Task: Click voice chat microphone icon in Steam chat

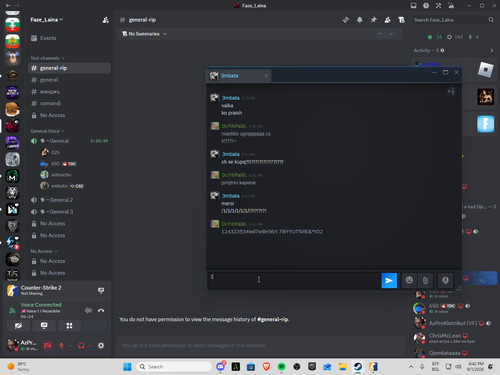Action: [445, 280]
